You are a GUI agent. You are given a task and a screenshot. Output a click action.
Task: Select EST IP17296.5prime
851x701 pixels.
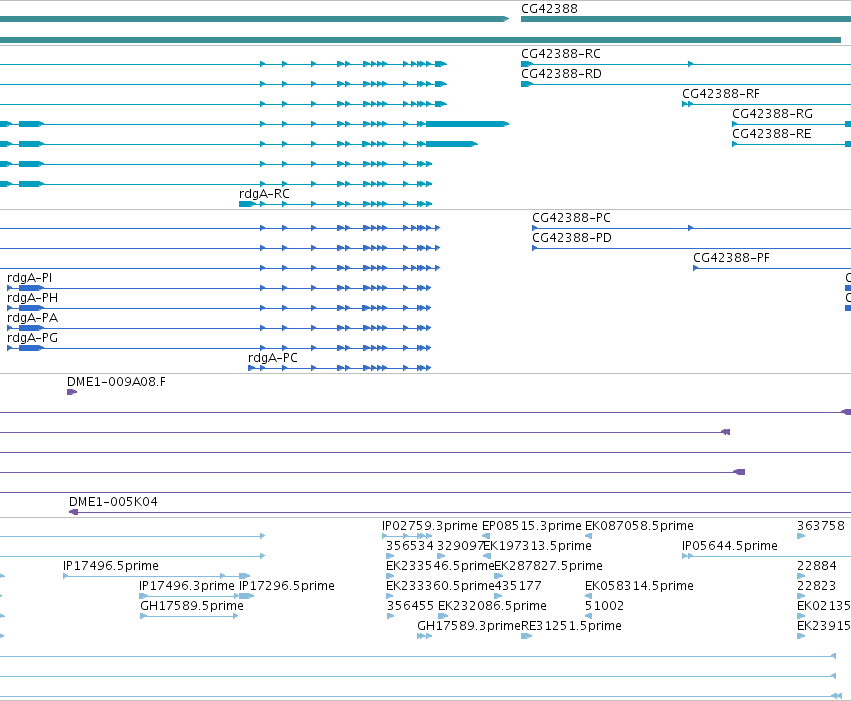pos(287,586)
